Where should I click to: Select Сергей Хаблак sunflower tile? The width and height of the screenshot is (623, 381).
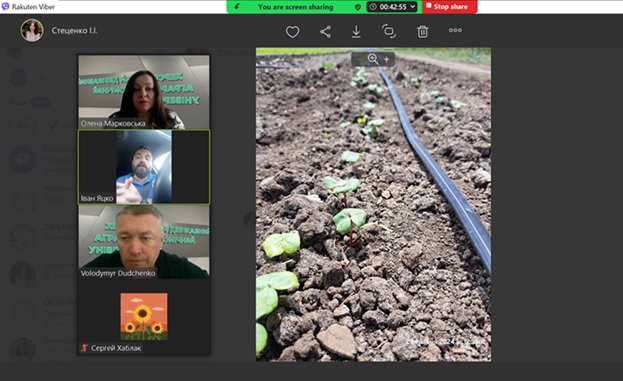144,317
